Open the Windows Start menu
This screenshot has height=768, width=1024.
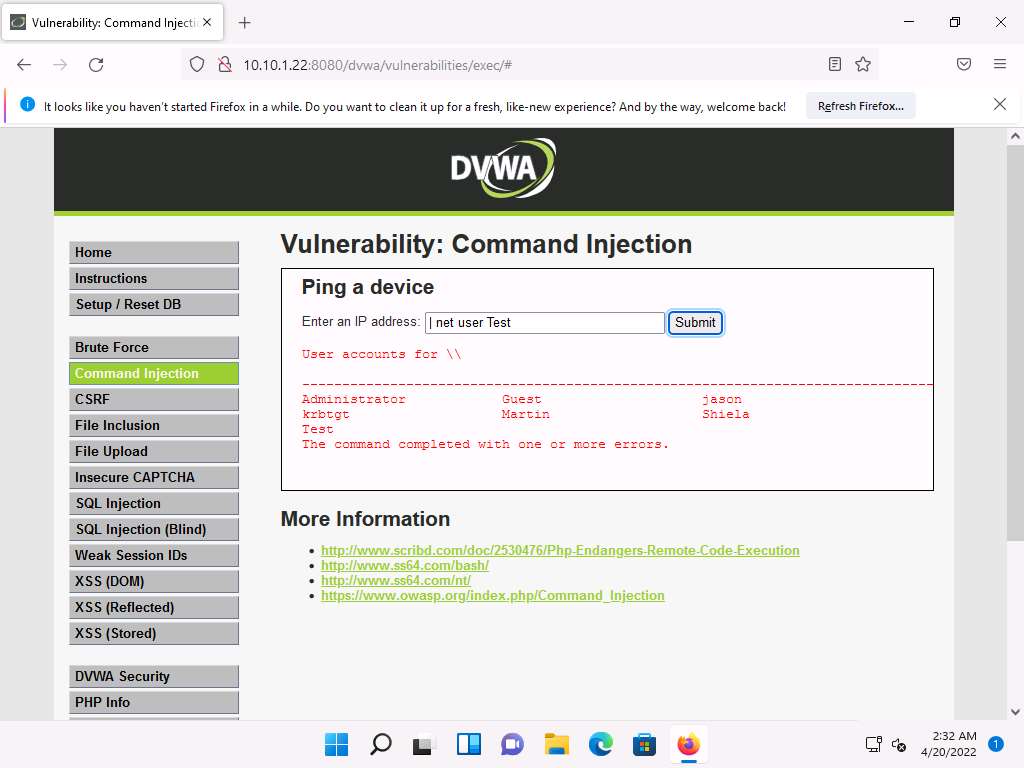(336, 744)
